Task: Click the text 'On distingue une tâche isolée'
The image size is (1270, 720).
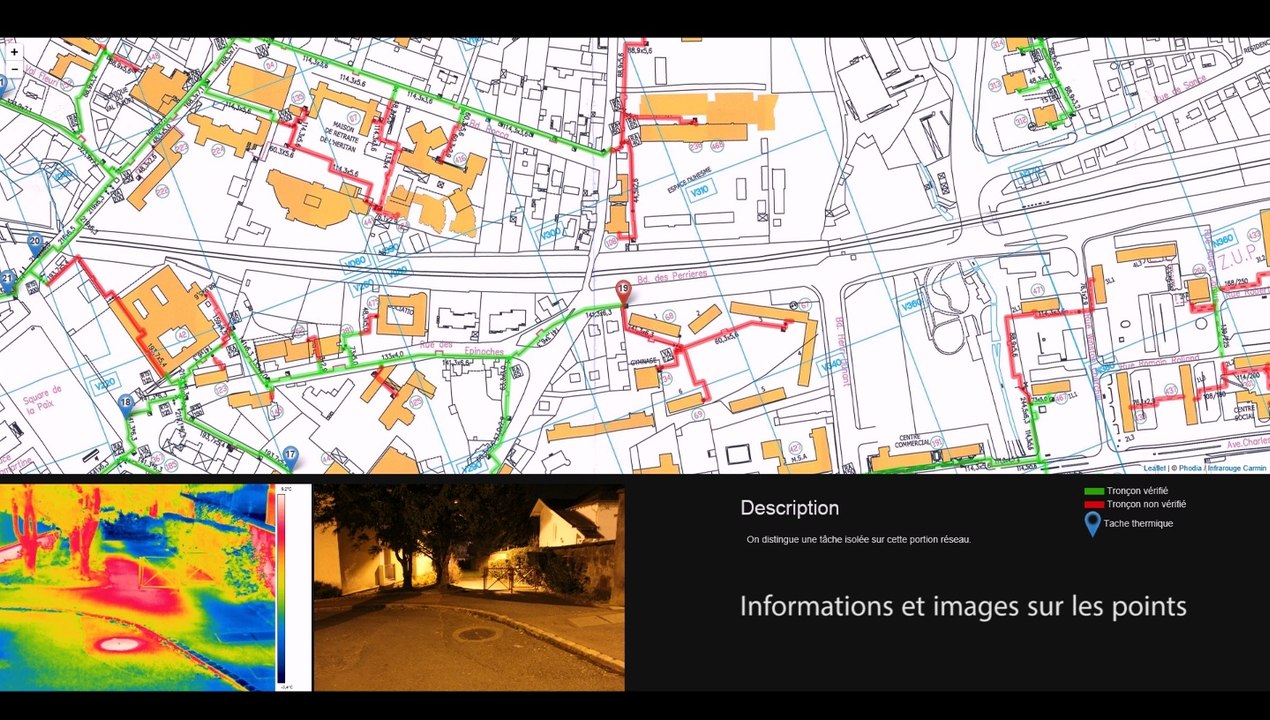Action: point(807,540)
